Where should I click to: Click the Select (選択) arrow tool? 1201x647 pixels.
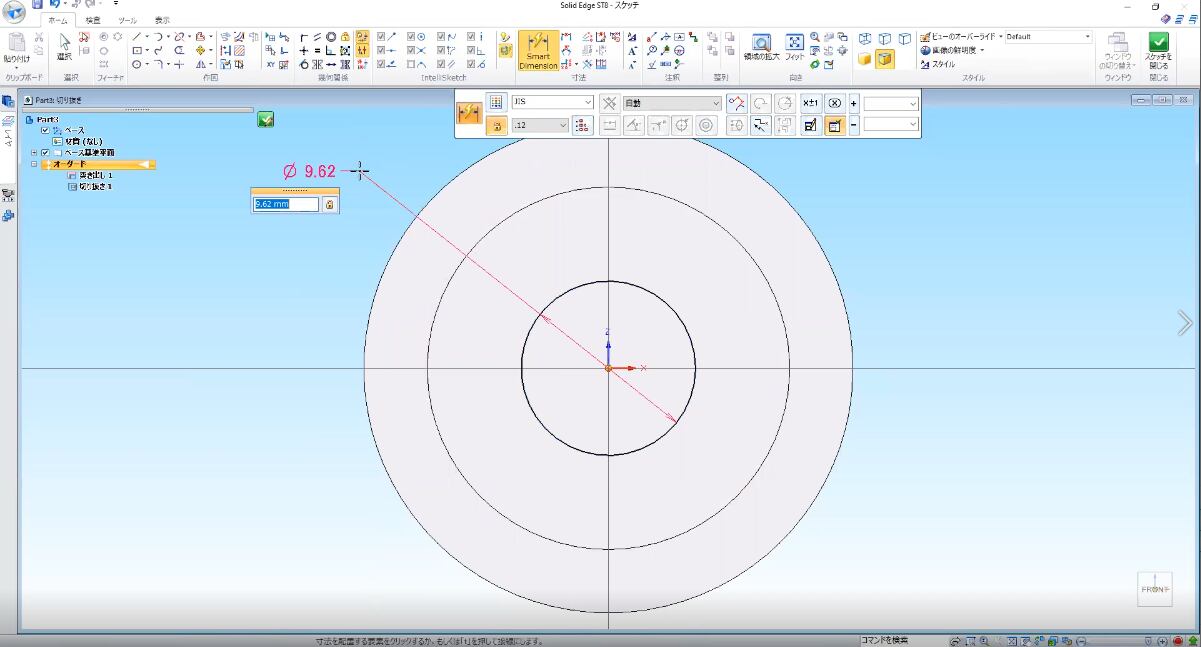click(x=64, y=43)
